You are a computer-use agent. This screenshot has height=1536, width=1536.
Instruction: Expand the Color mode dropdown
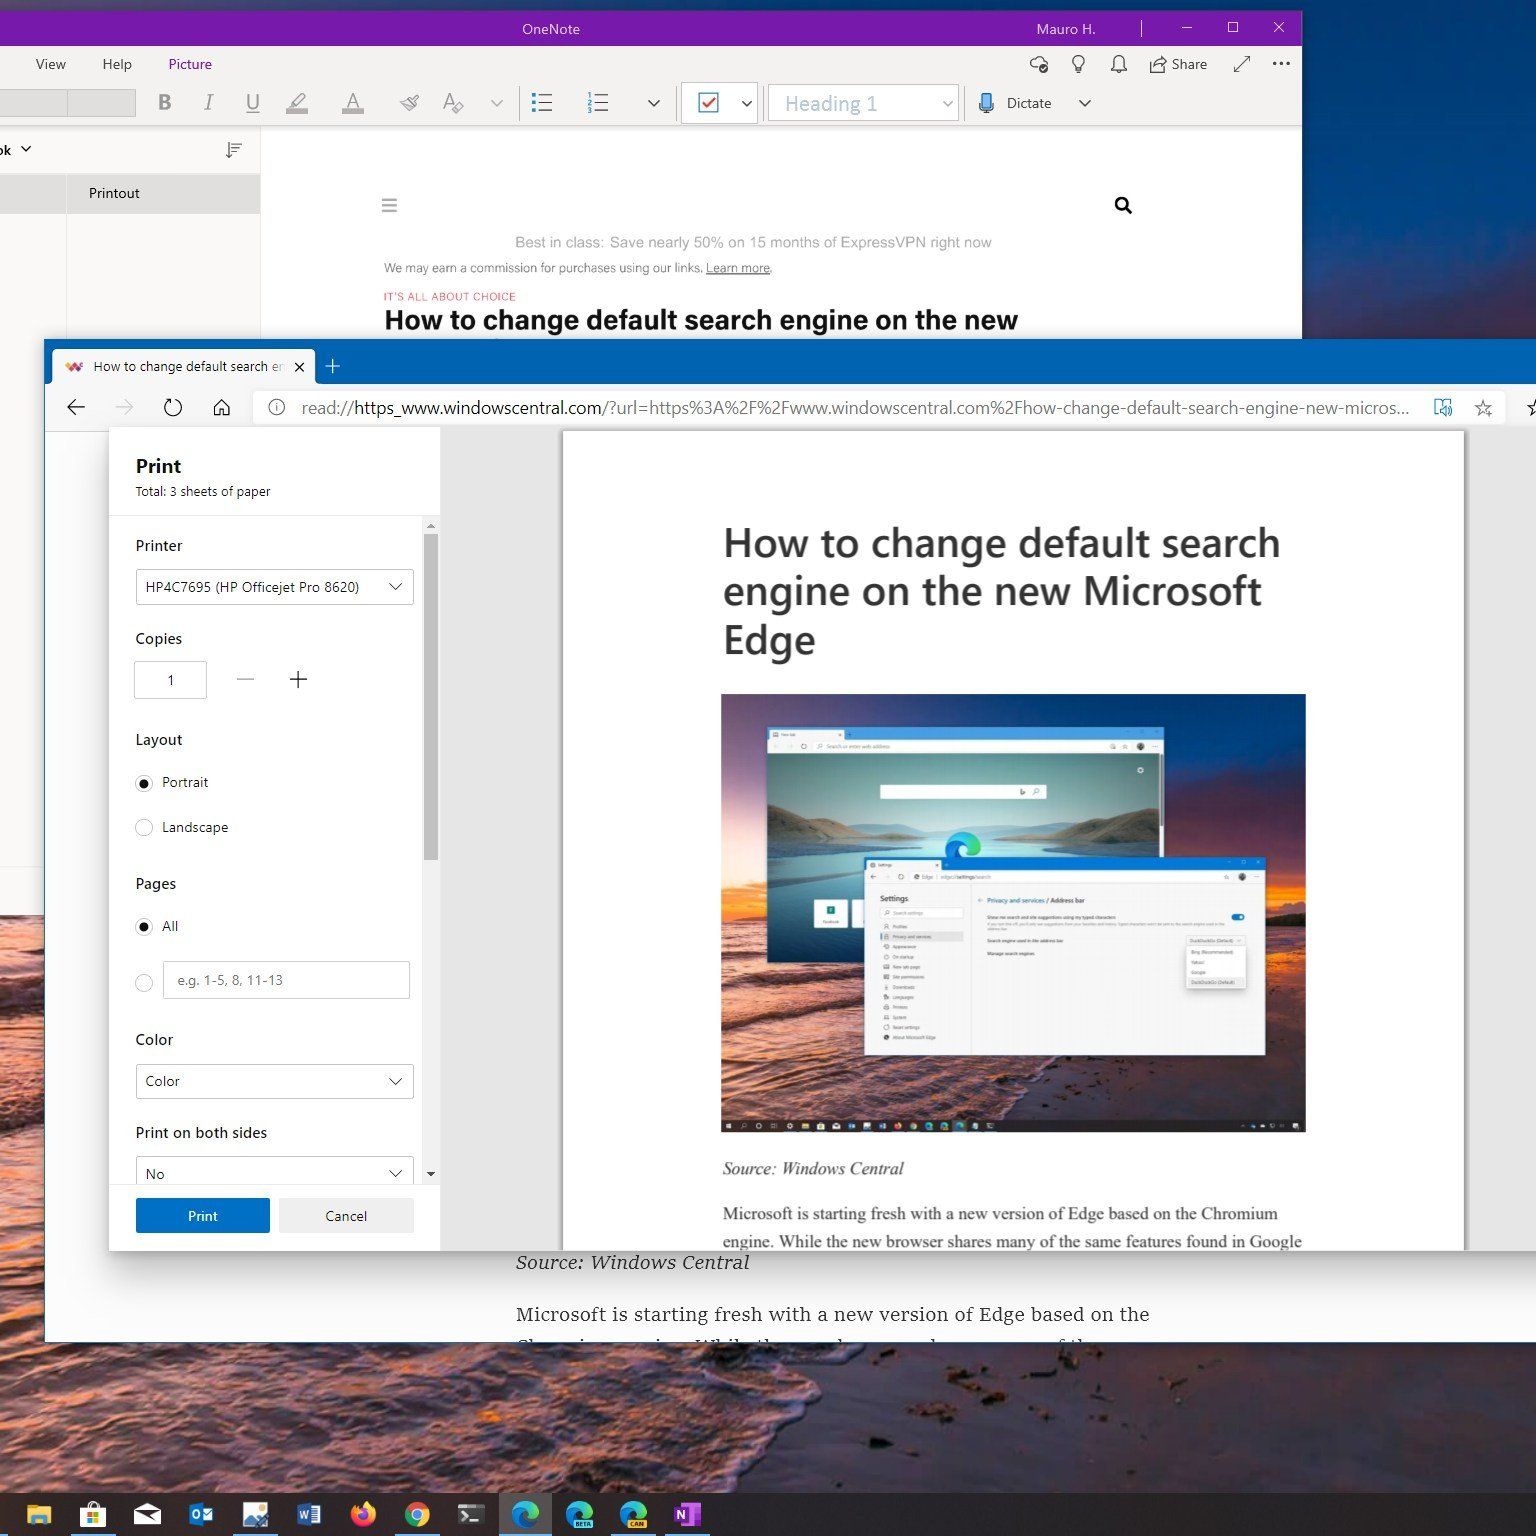(x=274, y=1081)
